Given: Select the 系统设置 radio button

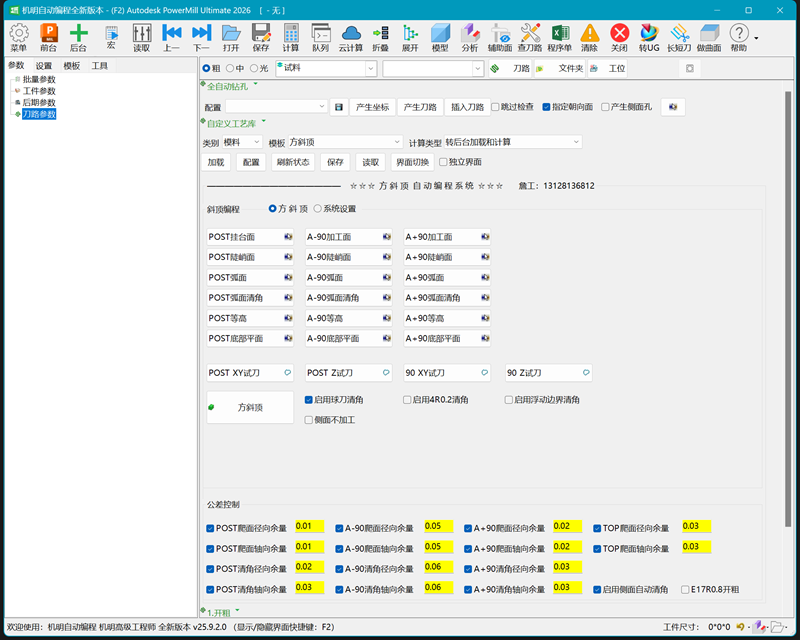Looking at the screenshot, I should pyautogui.click(x=318, y=209).
